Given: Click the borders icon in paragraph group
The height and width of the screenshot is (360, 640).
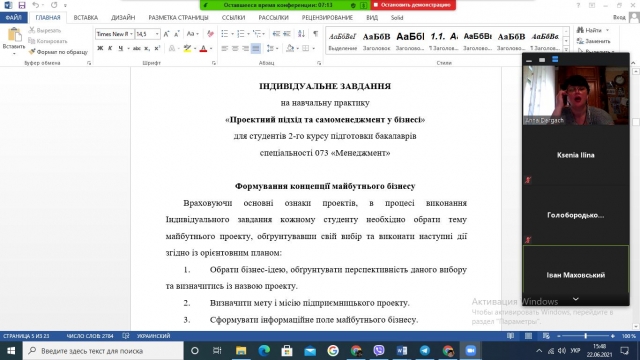Looking at the screenshot, I should pos(306,49).
